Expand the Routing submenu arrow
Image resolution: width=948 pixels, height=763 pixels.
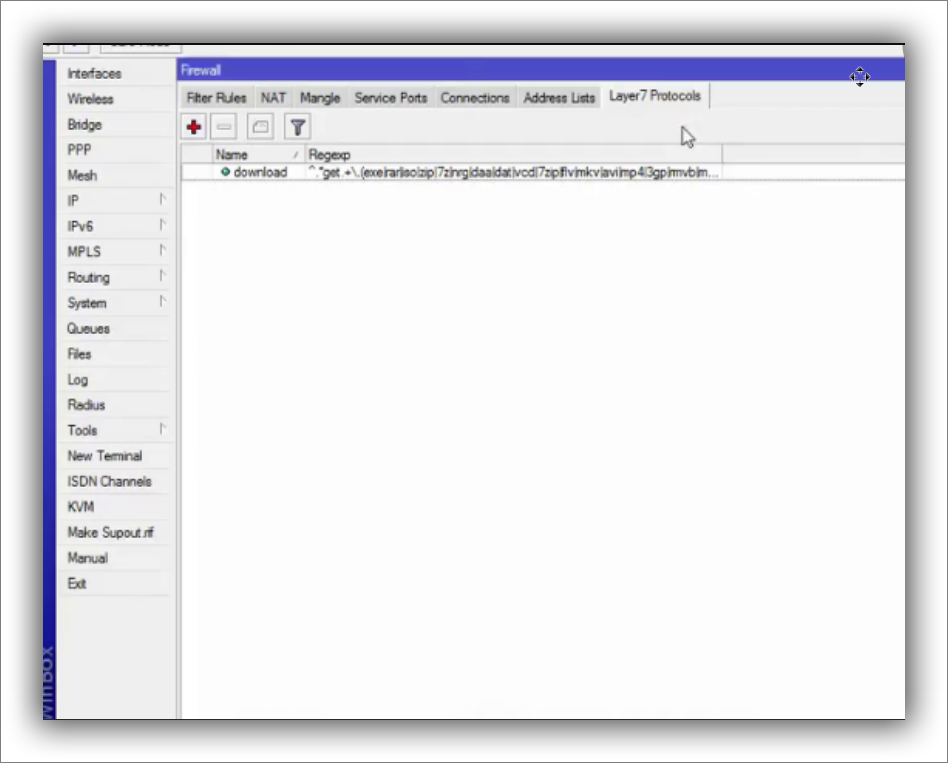(x=162, y=276)
